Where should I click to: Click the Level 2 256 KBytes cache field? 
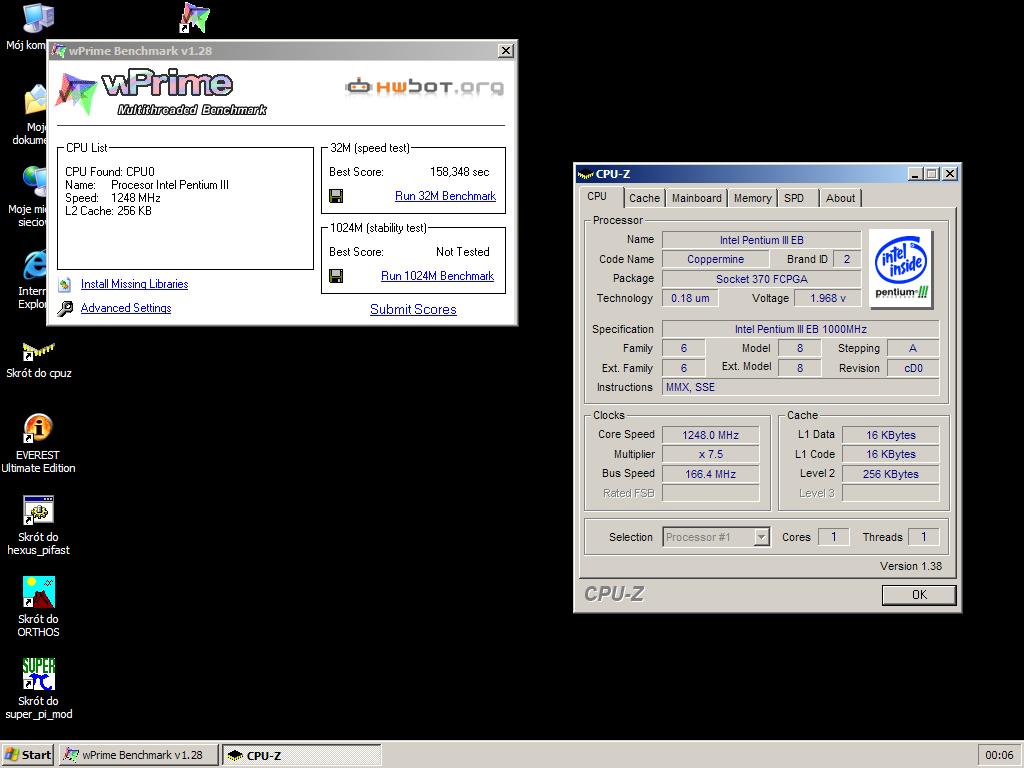pos(891,474)
